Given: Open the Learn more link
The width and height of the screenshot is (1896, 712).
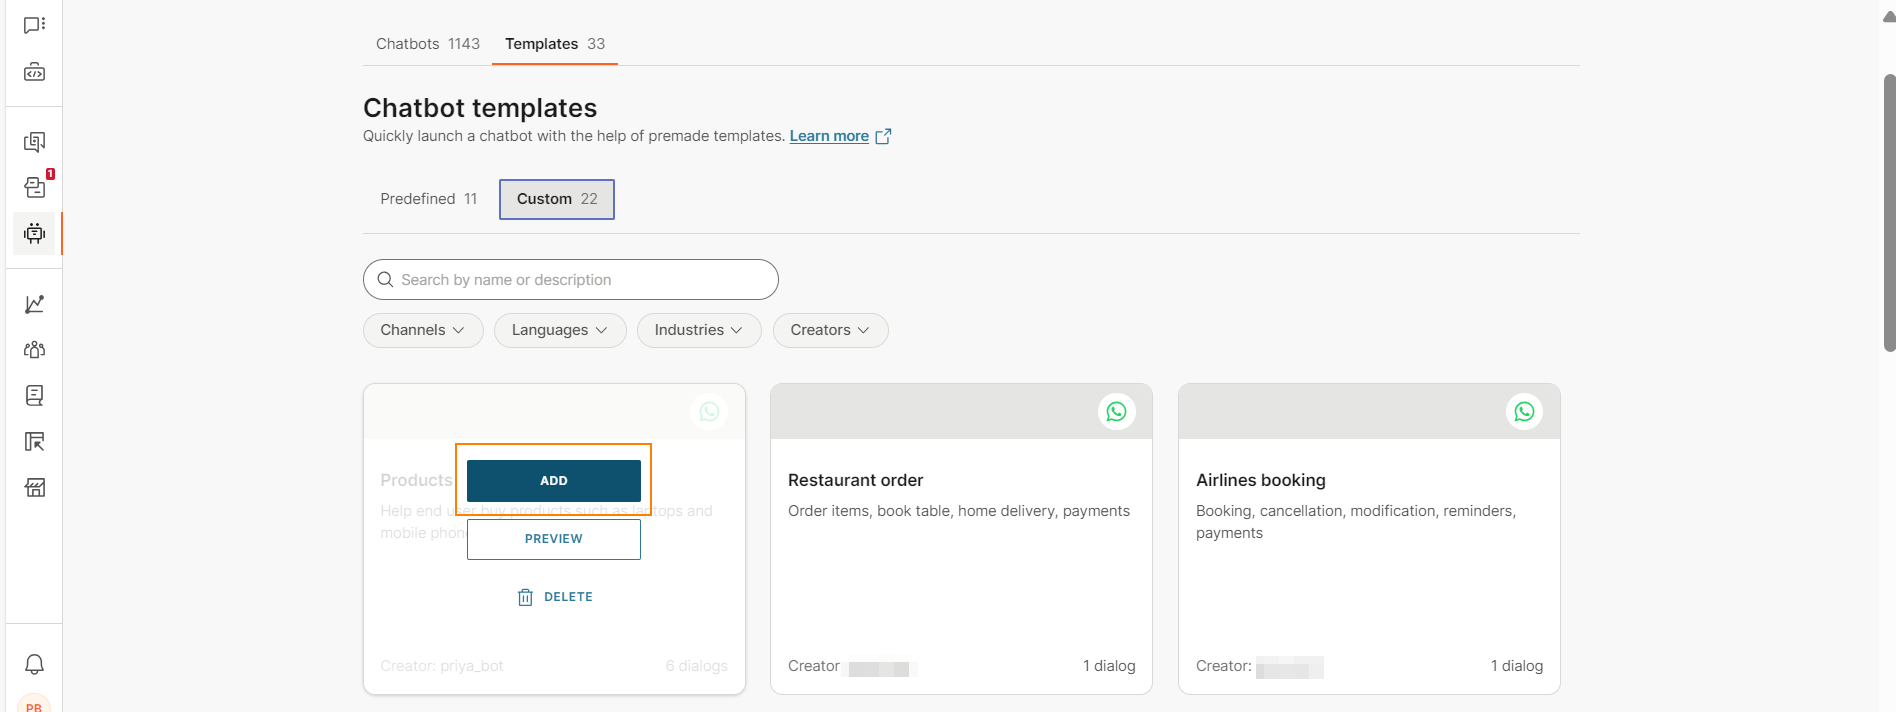Looking at the screenshot, I should point(829,136).
